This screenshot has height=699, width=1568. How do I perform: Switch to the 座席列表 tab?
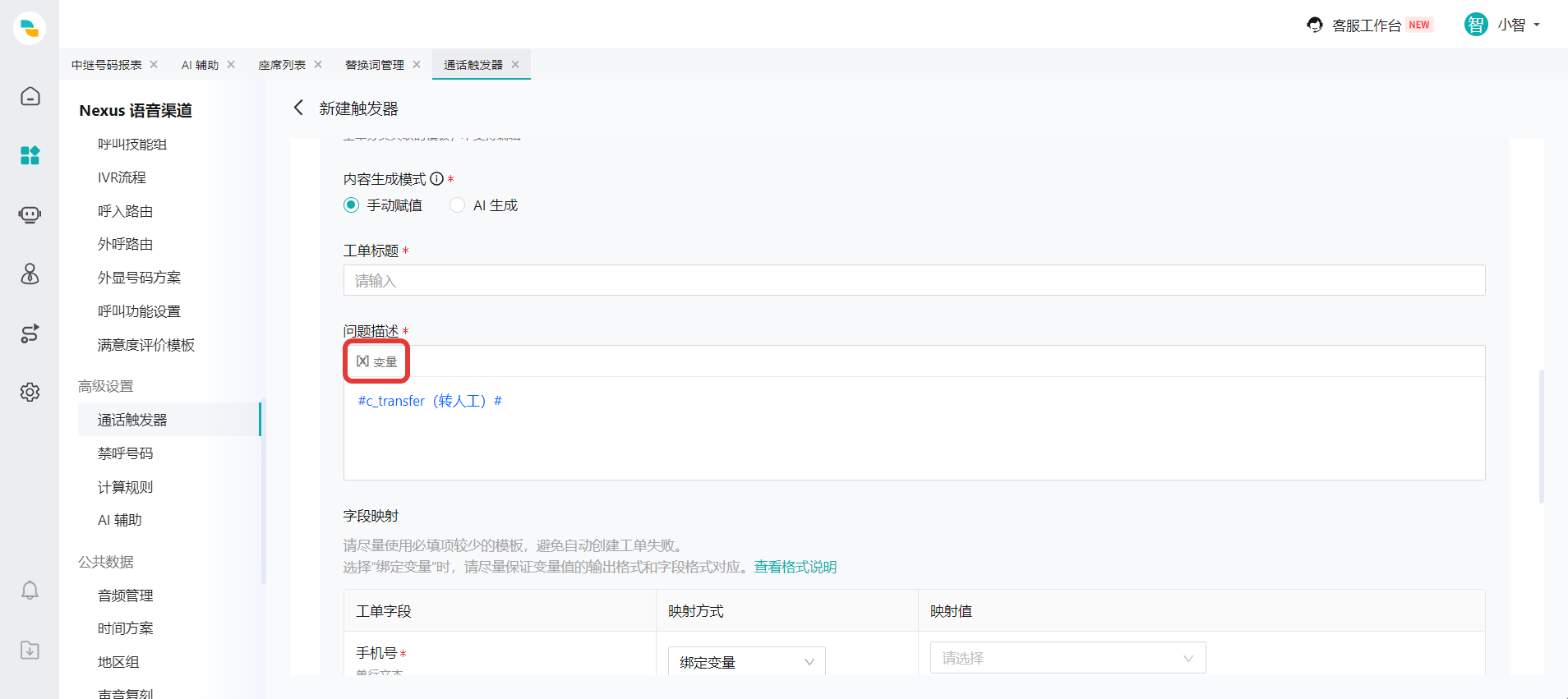pos(282,64)
